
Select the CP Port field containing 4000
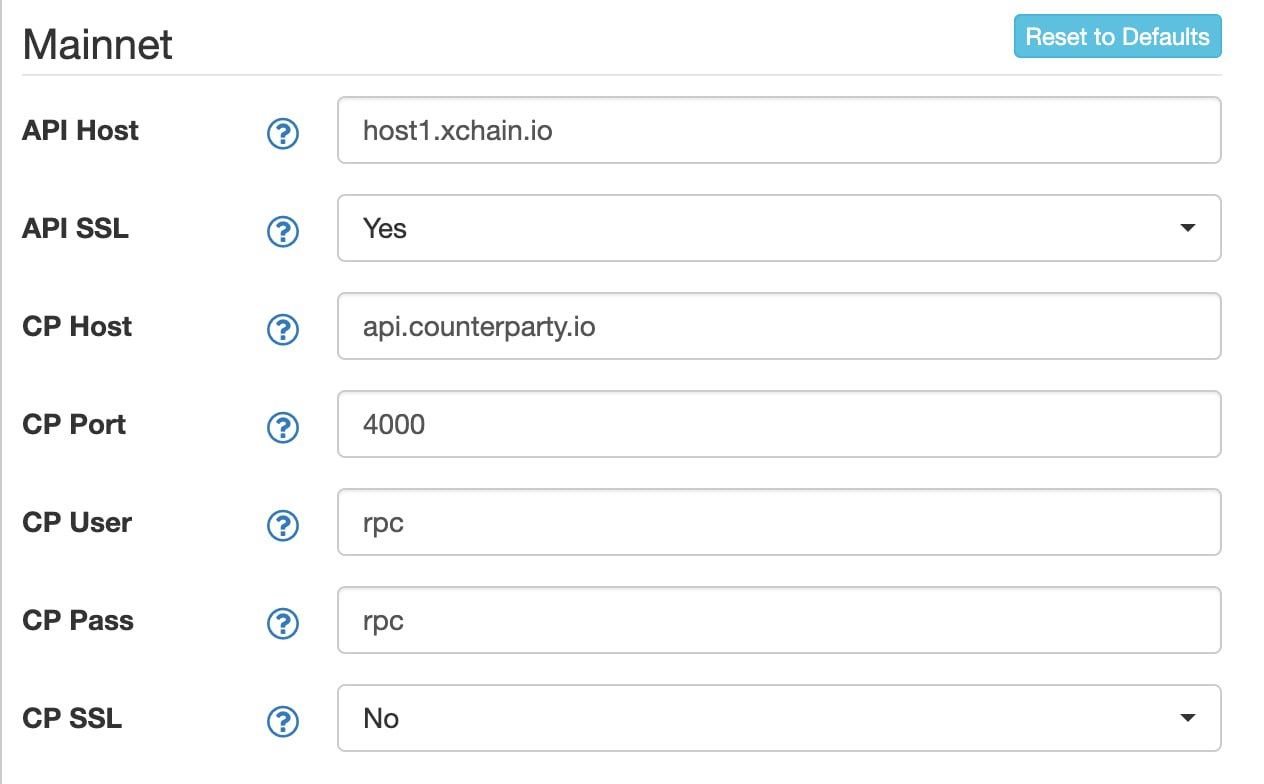779,424
